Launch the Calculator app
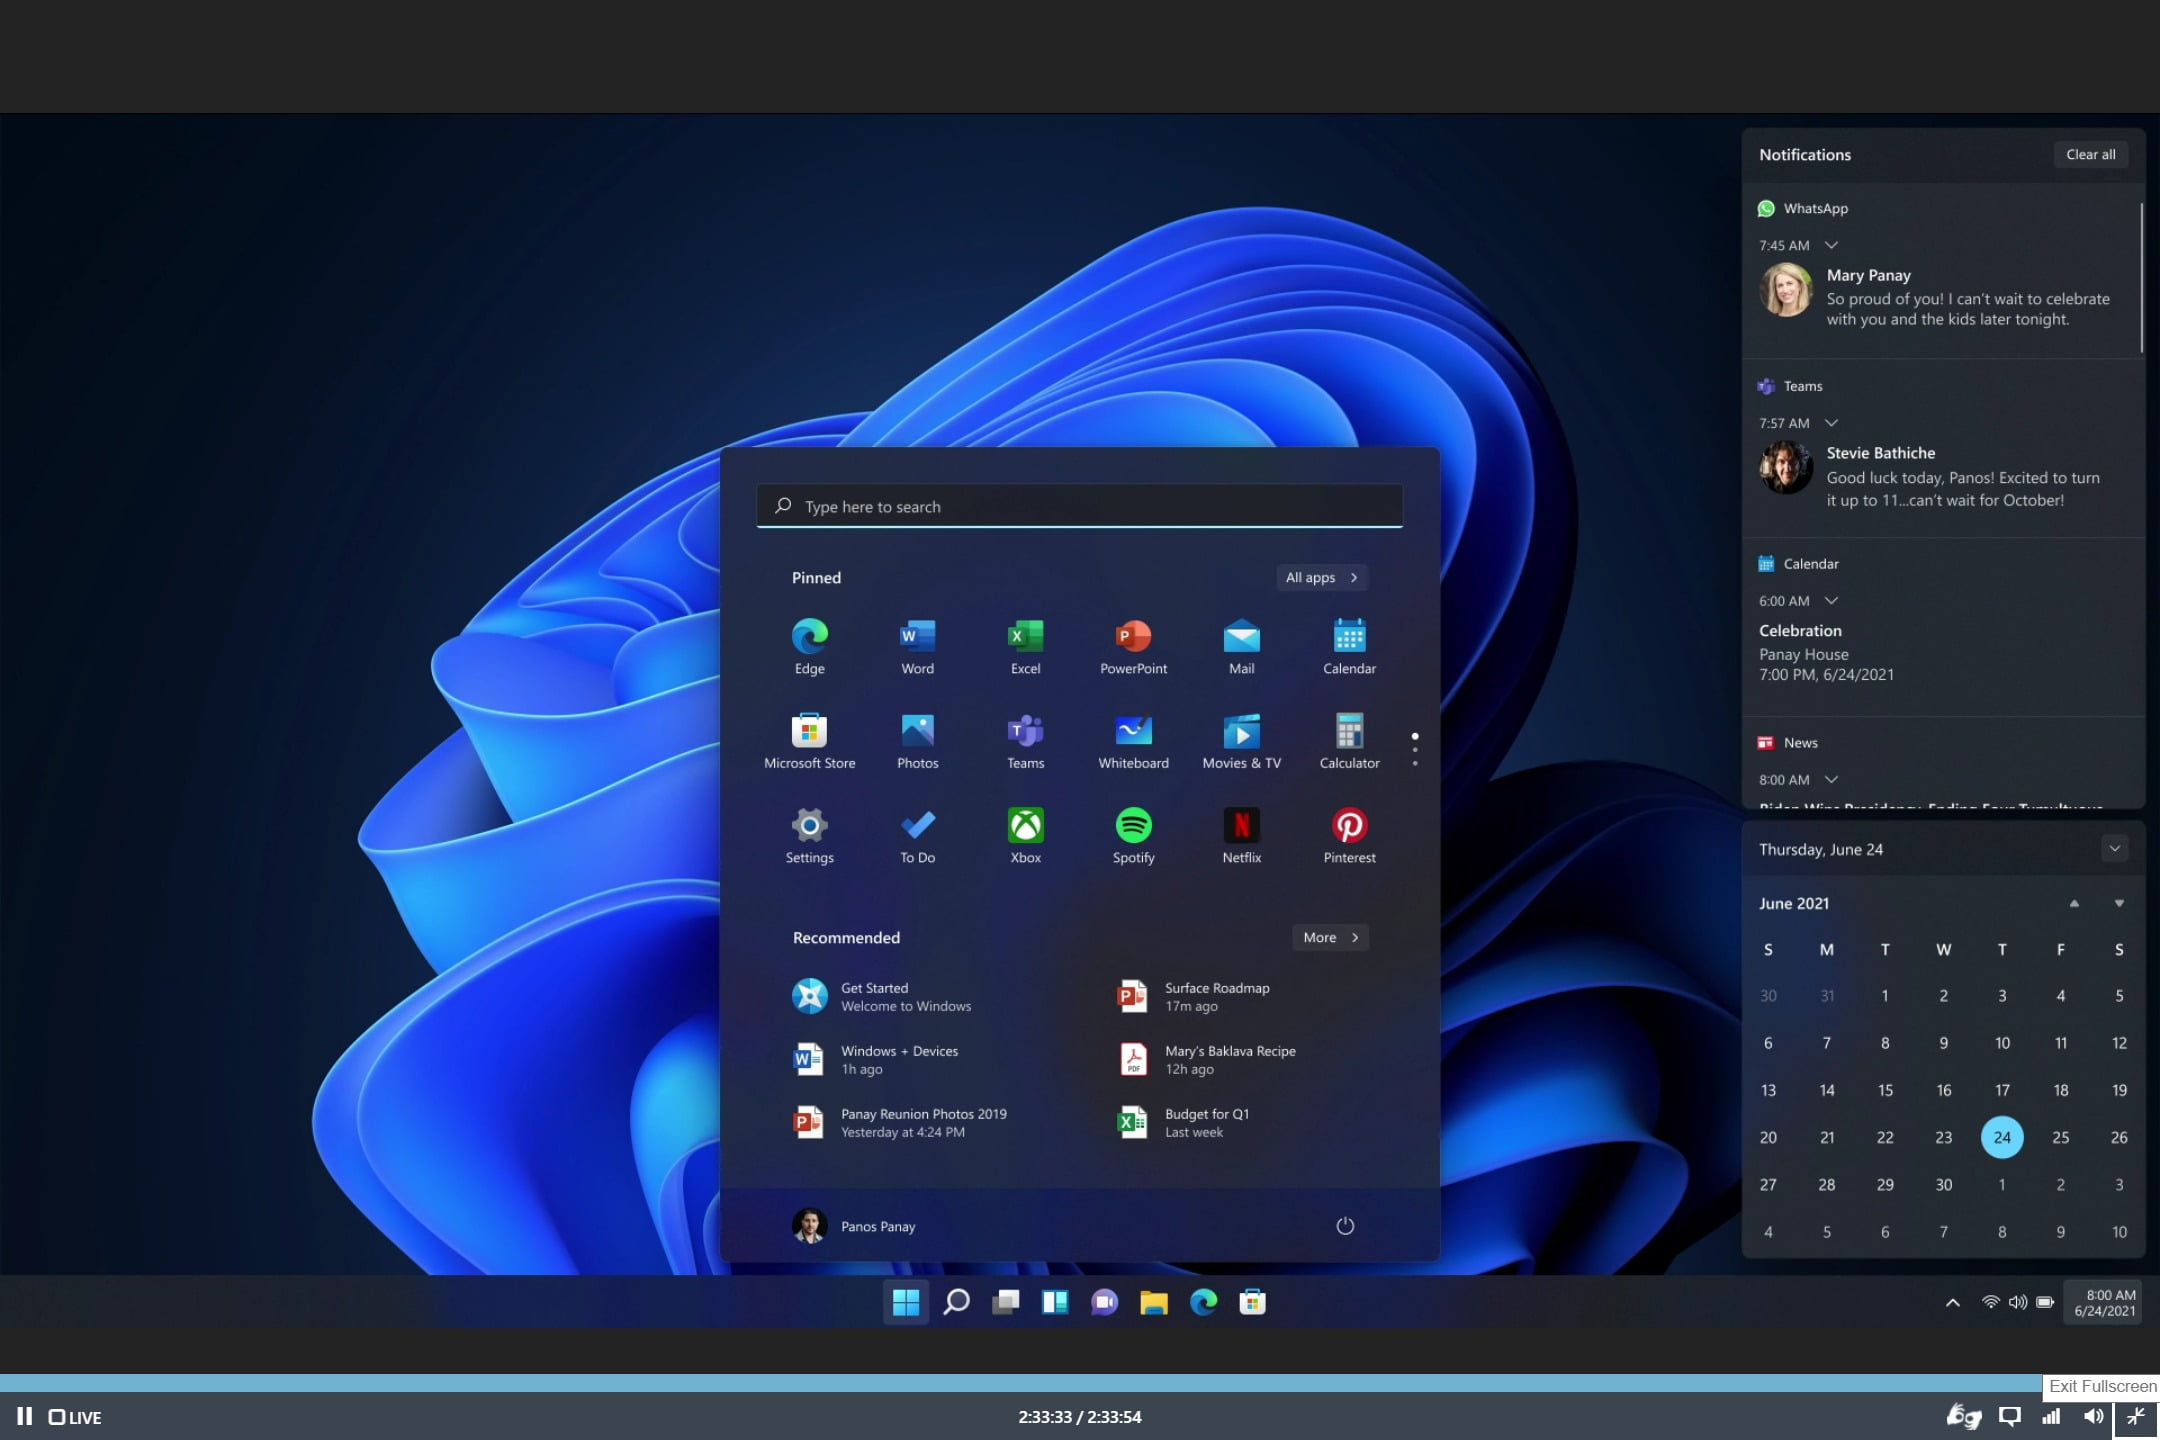2160x1440 pixels. coord(1349,741)
